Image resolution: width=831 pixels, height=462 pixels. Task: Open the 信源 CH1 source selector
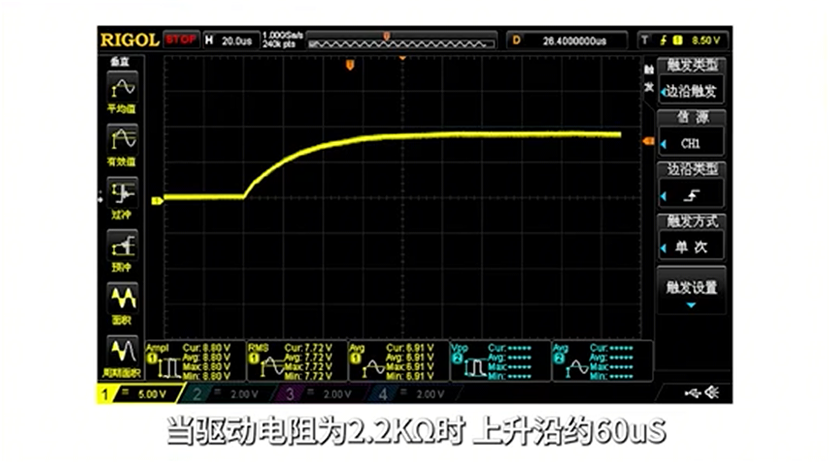point(691,132)
